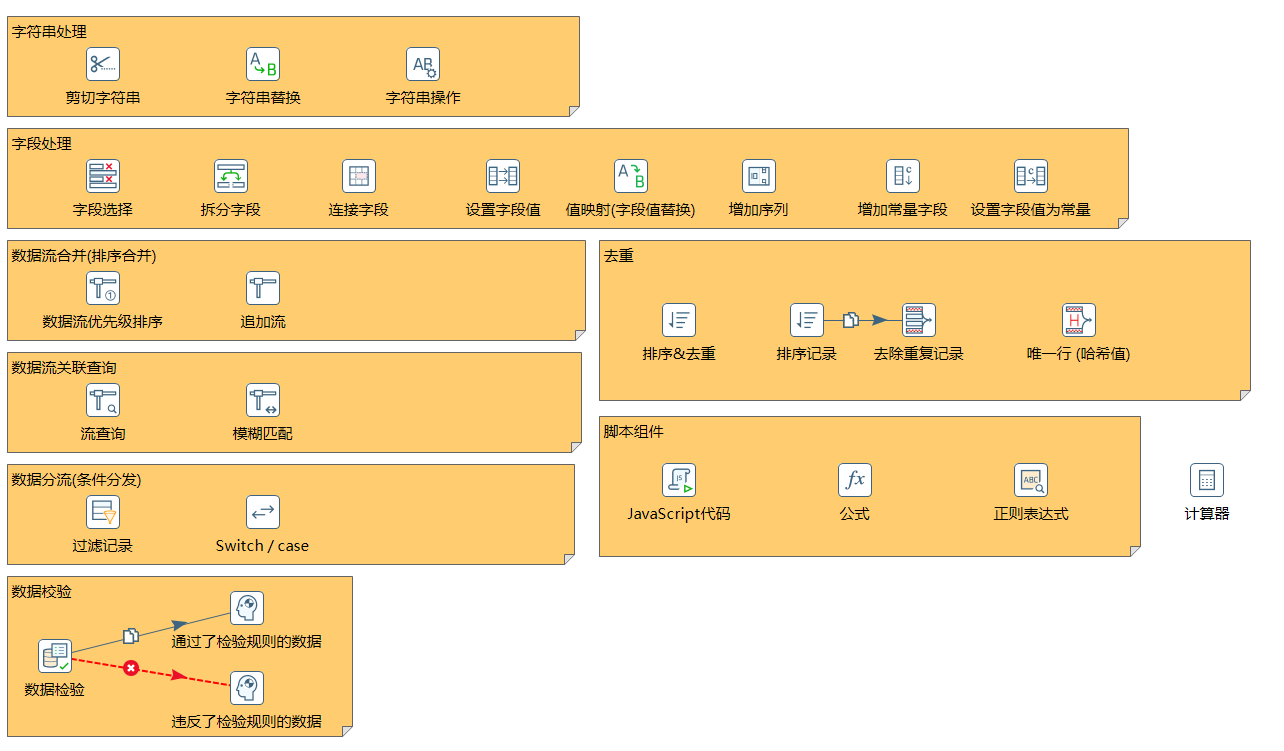The image size is (1284, 751).
Task: Click the 计算器 calculator icon
Action: tap(1206, 480)
